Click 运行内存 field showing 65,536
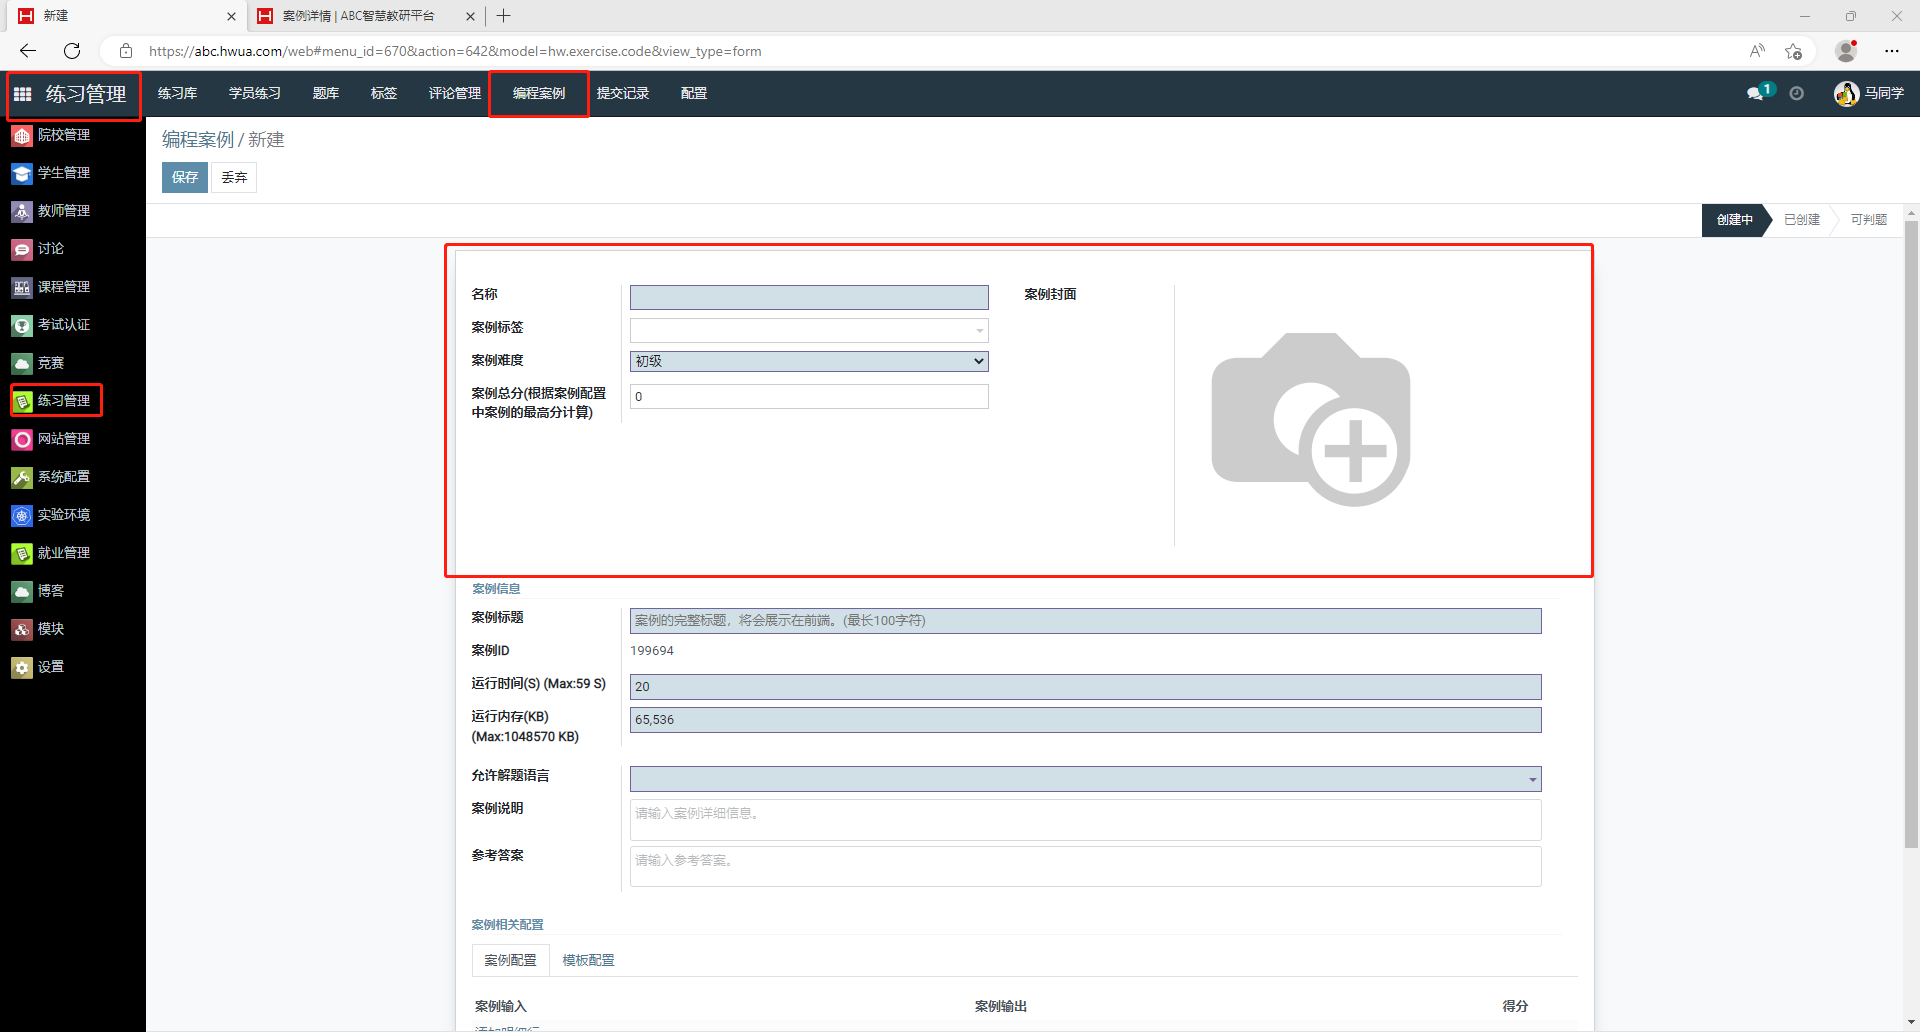Viewport: 1920px width, 1032px height. point(1085,720)
